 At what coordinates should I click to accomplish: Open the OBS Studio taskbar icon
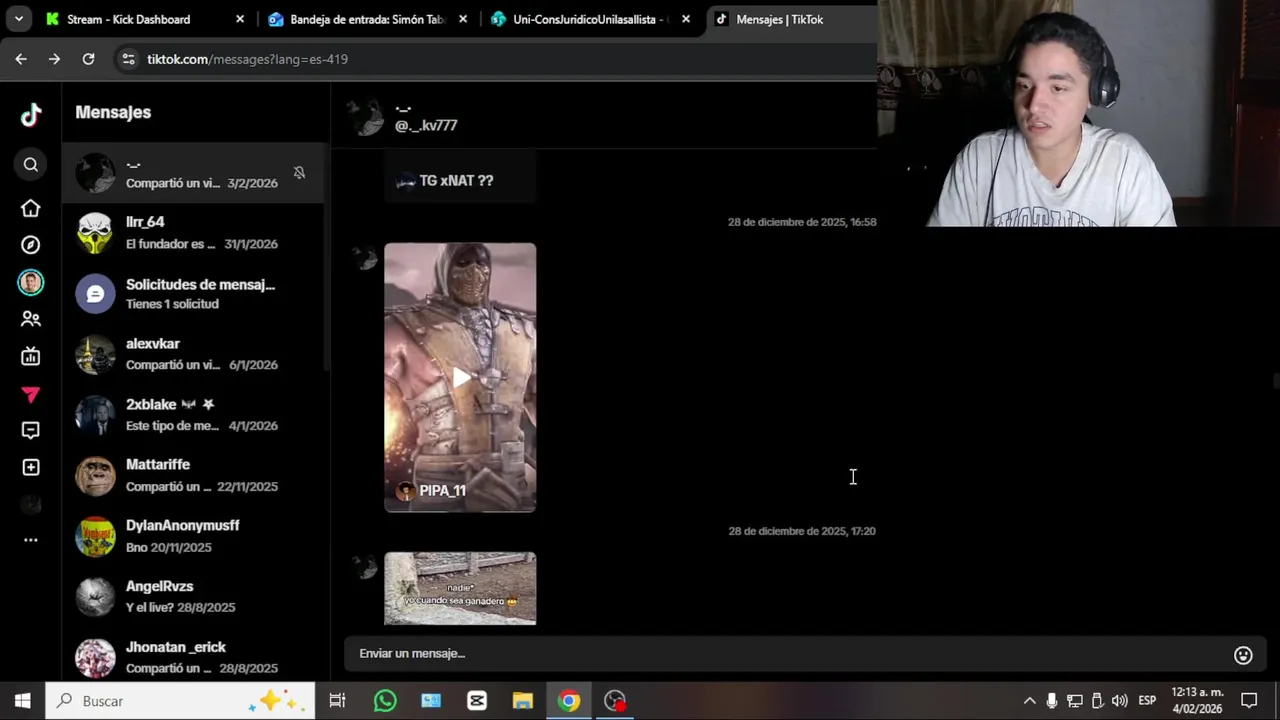pos(615,701)
